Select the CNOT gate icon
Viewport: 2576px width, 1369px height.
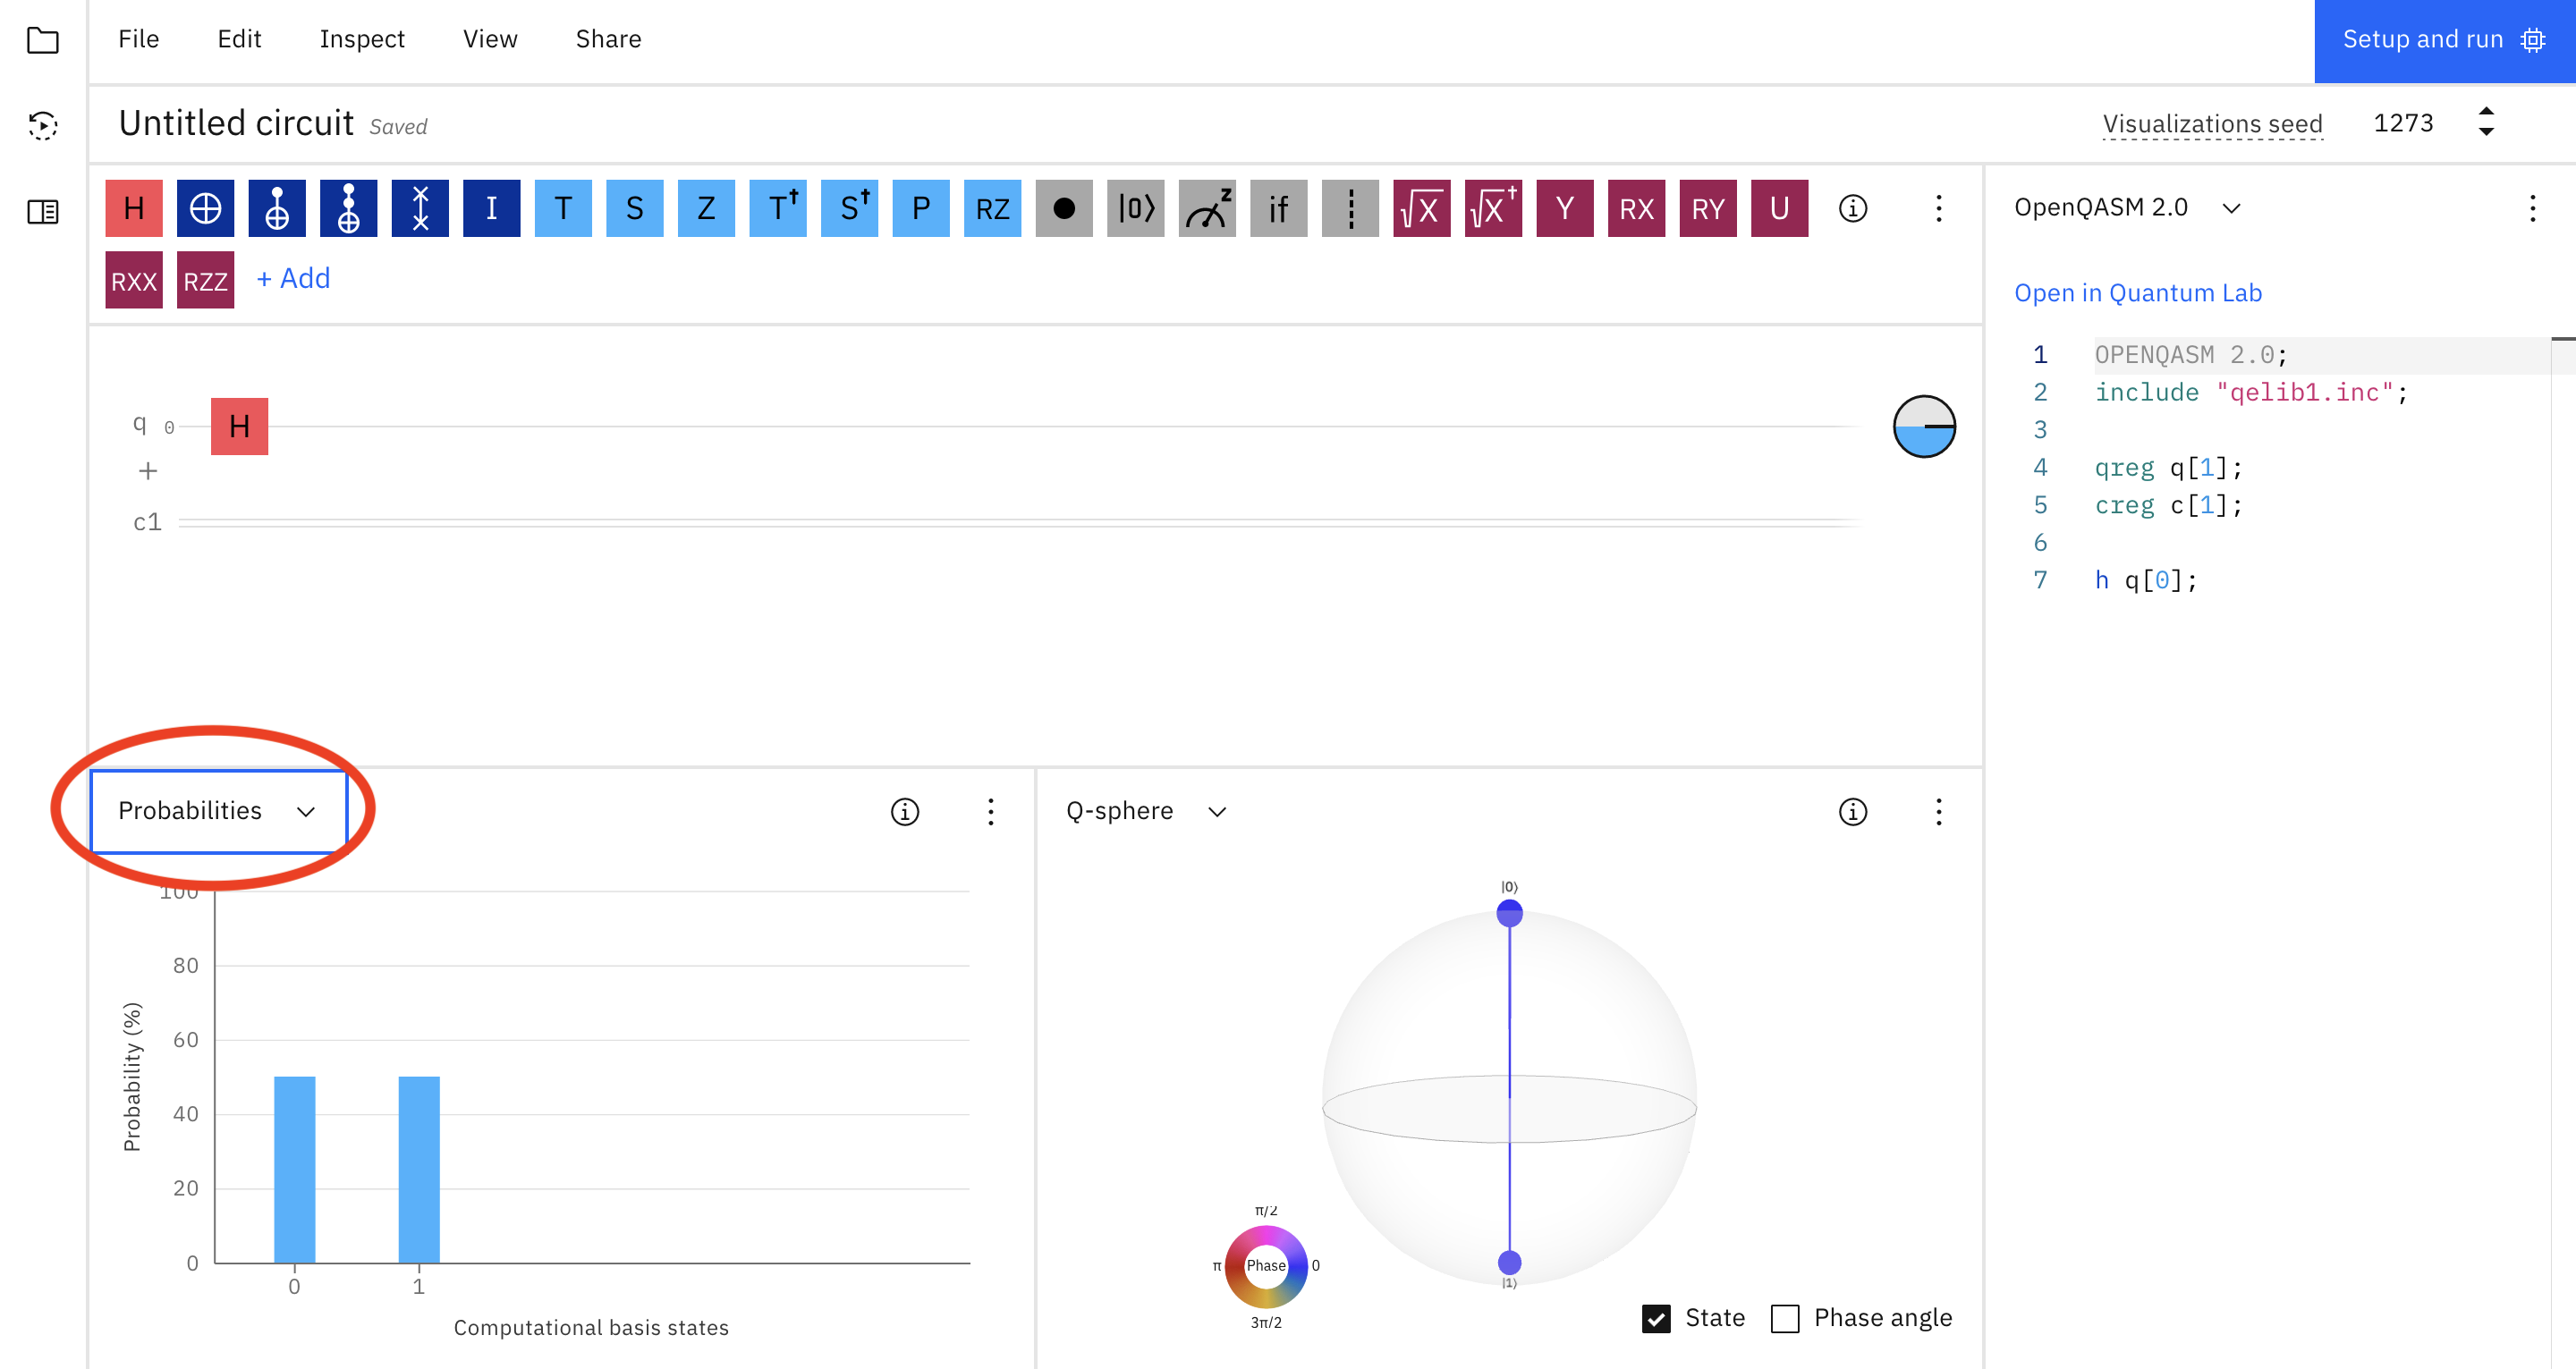(277, 208)
